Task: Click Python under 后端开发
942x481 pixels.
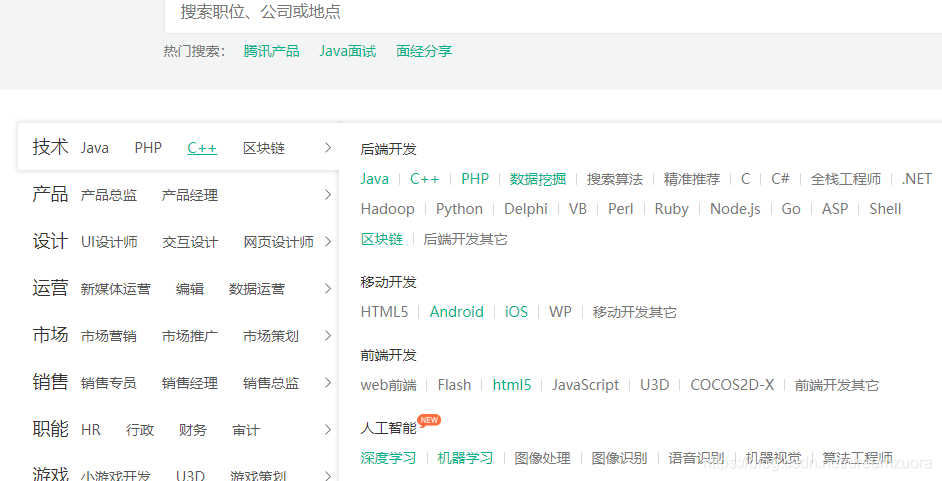Action: click(x=460, y=210)
